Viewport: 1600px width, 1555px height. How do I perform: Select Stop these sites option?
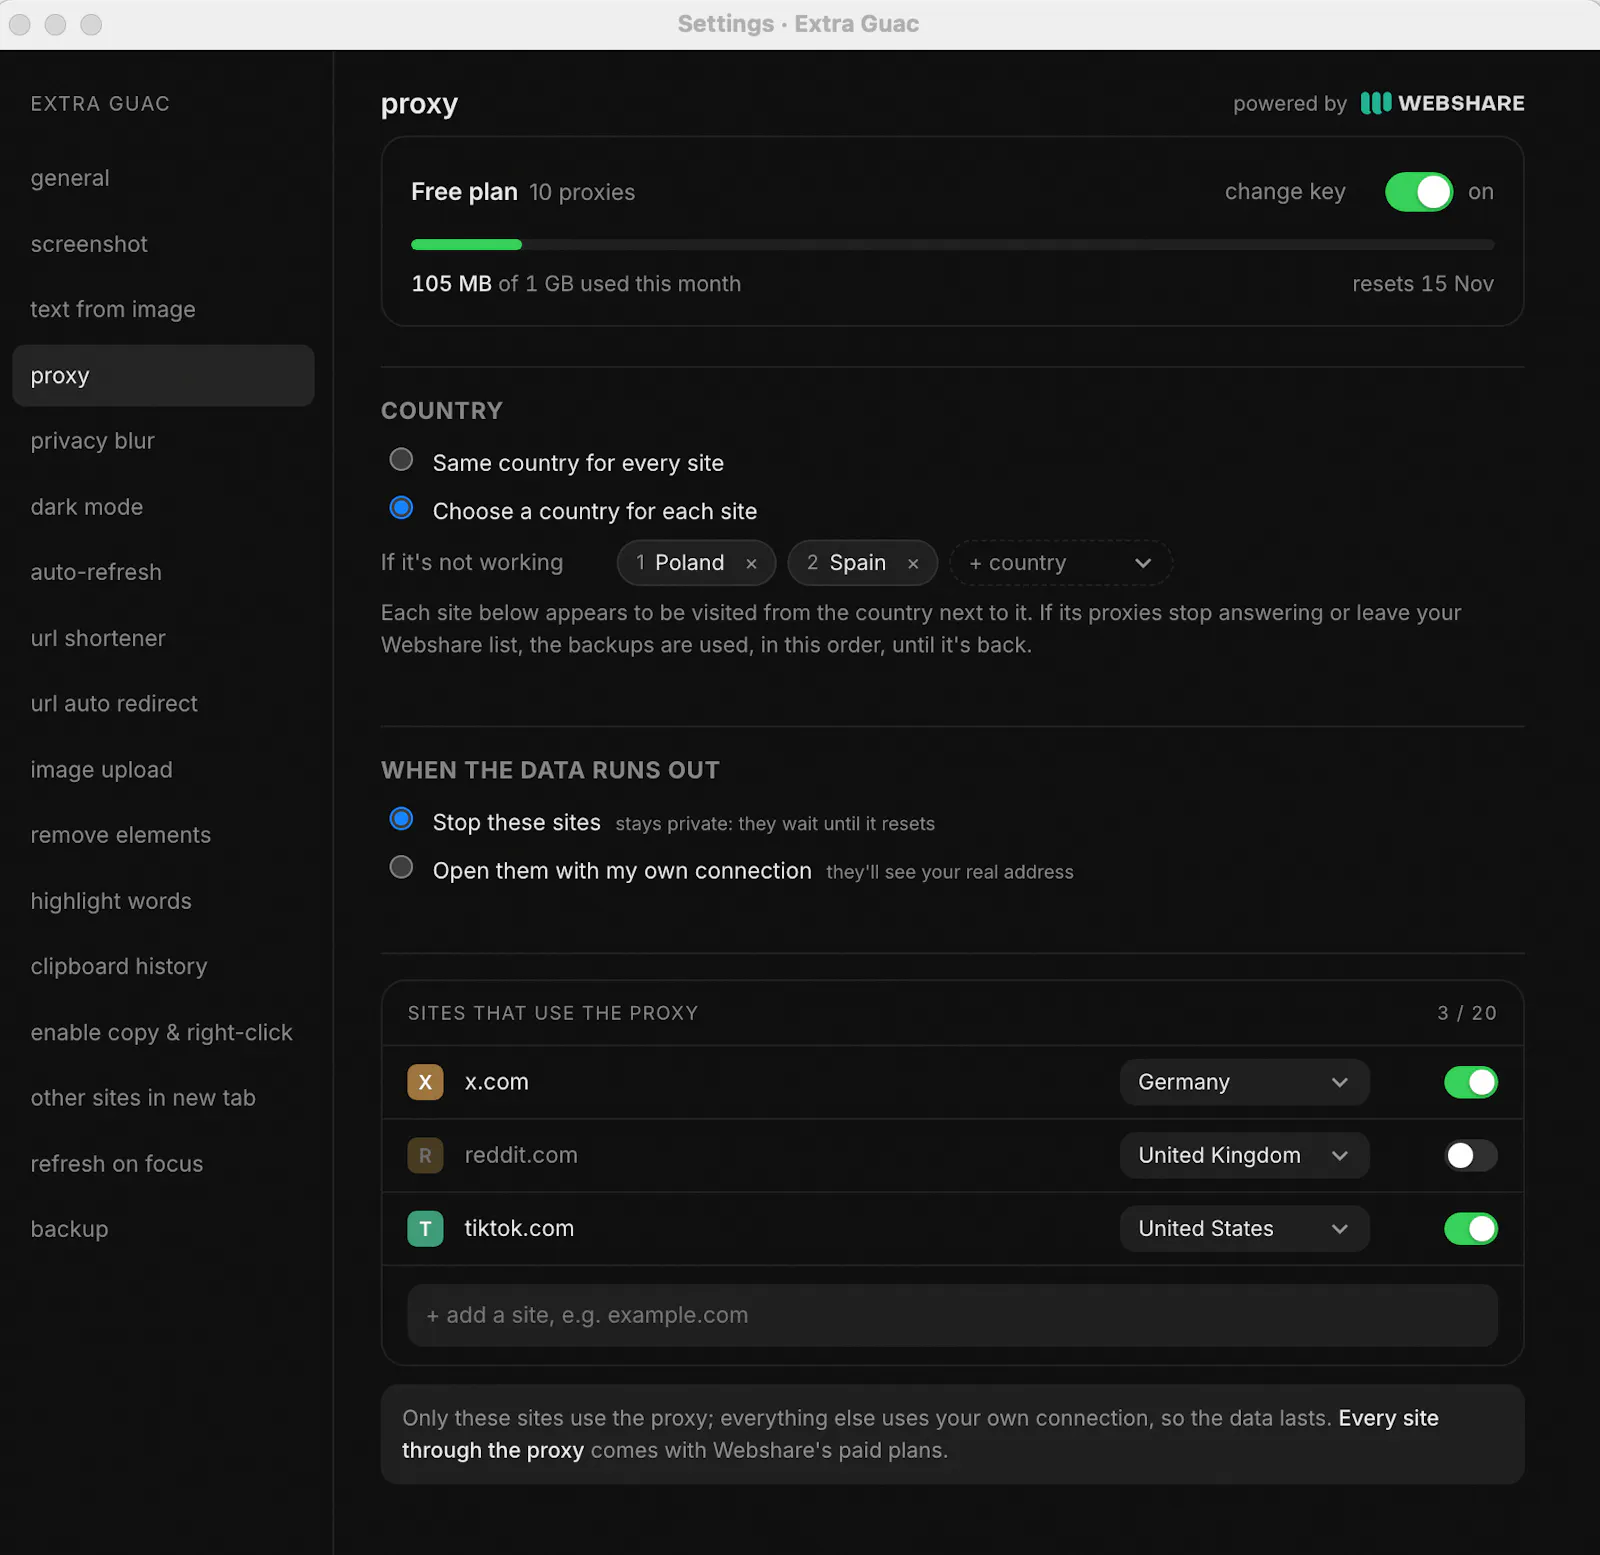pyautogui.click(x=401, y=819)
